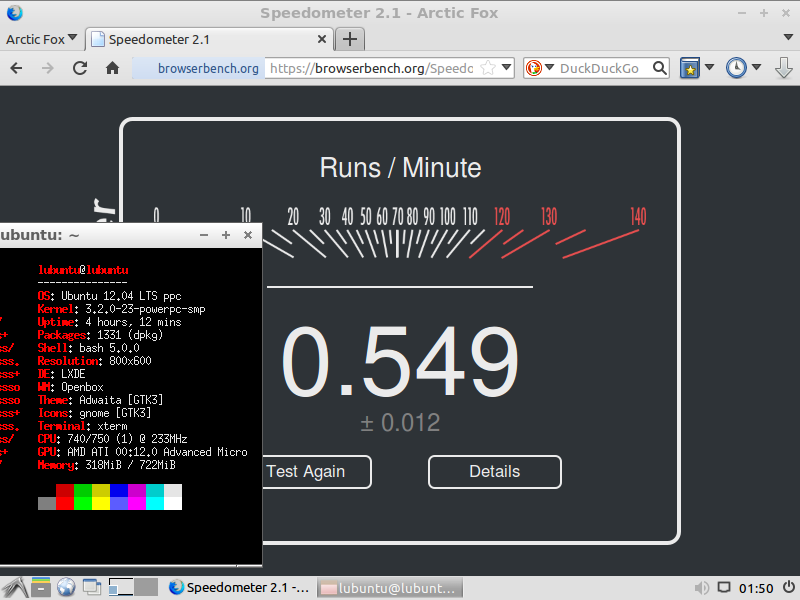Click the OS: Ubuntu 12.04 line
800x600 pixels.
[x=109, y=296]
